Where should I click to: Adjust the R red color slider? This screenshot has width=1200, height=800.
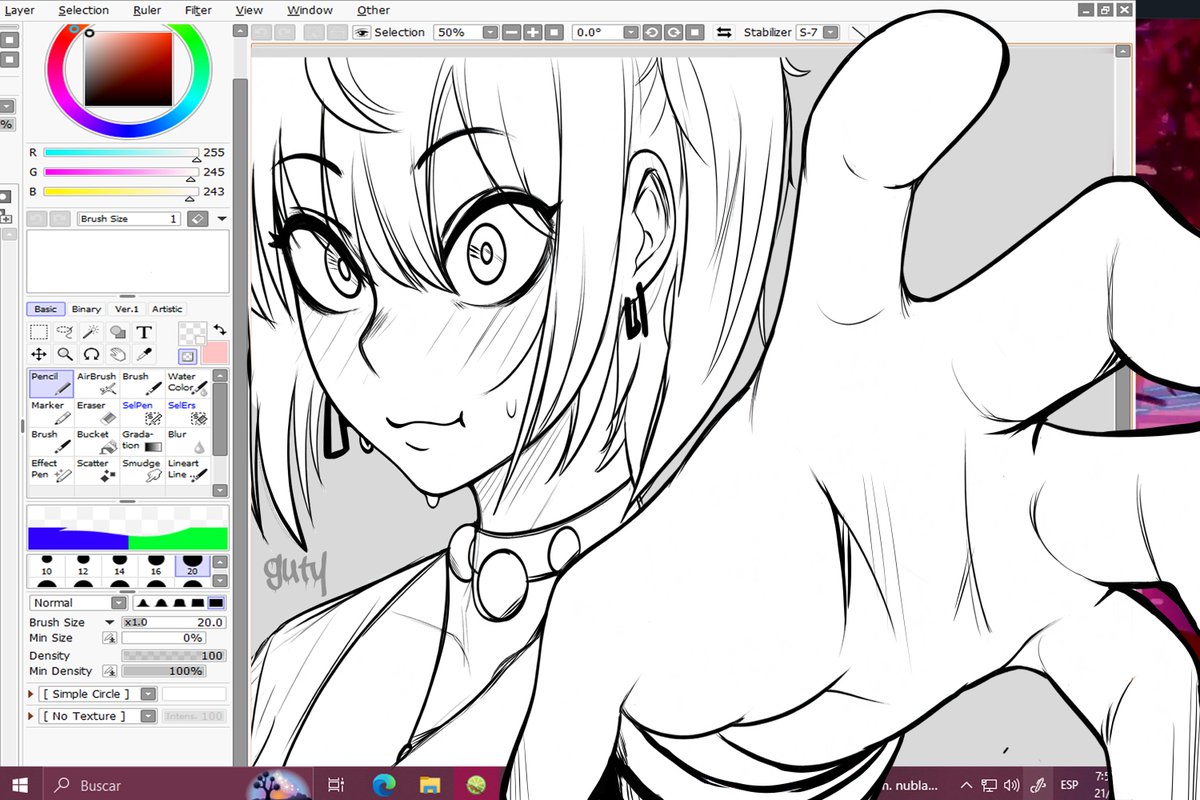[x=120, y=153]
